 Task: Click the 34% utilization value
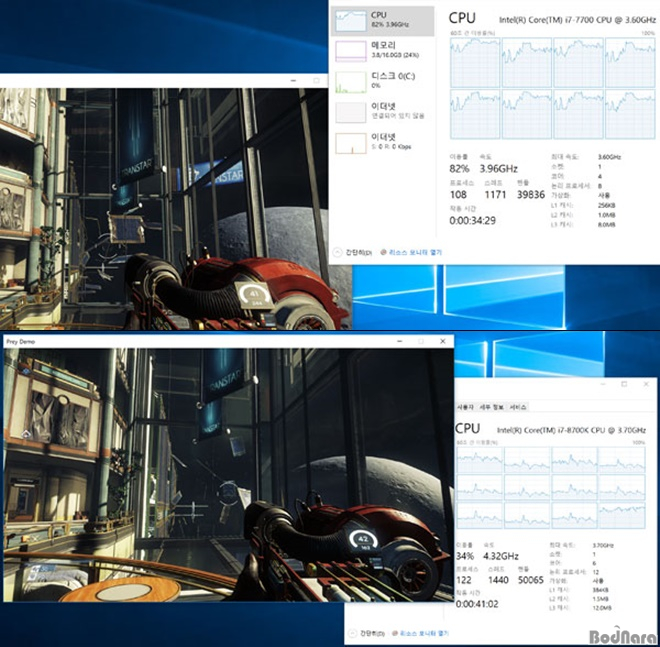click(465, 556)
